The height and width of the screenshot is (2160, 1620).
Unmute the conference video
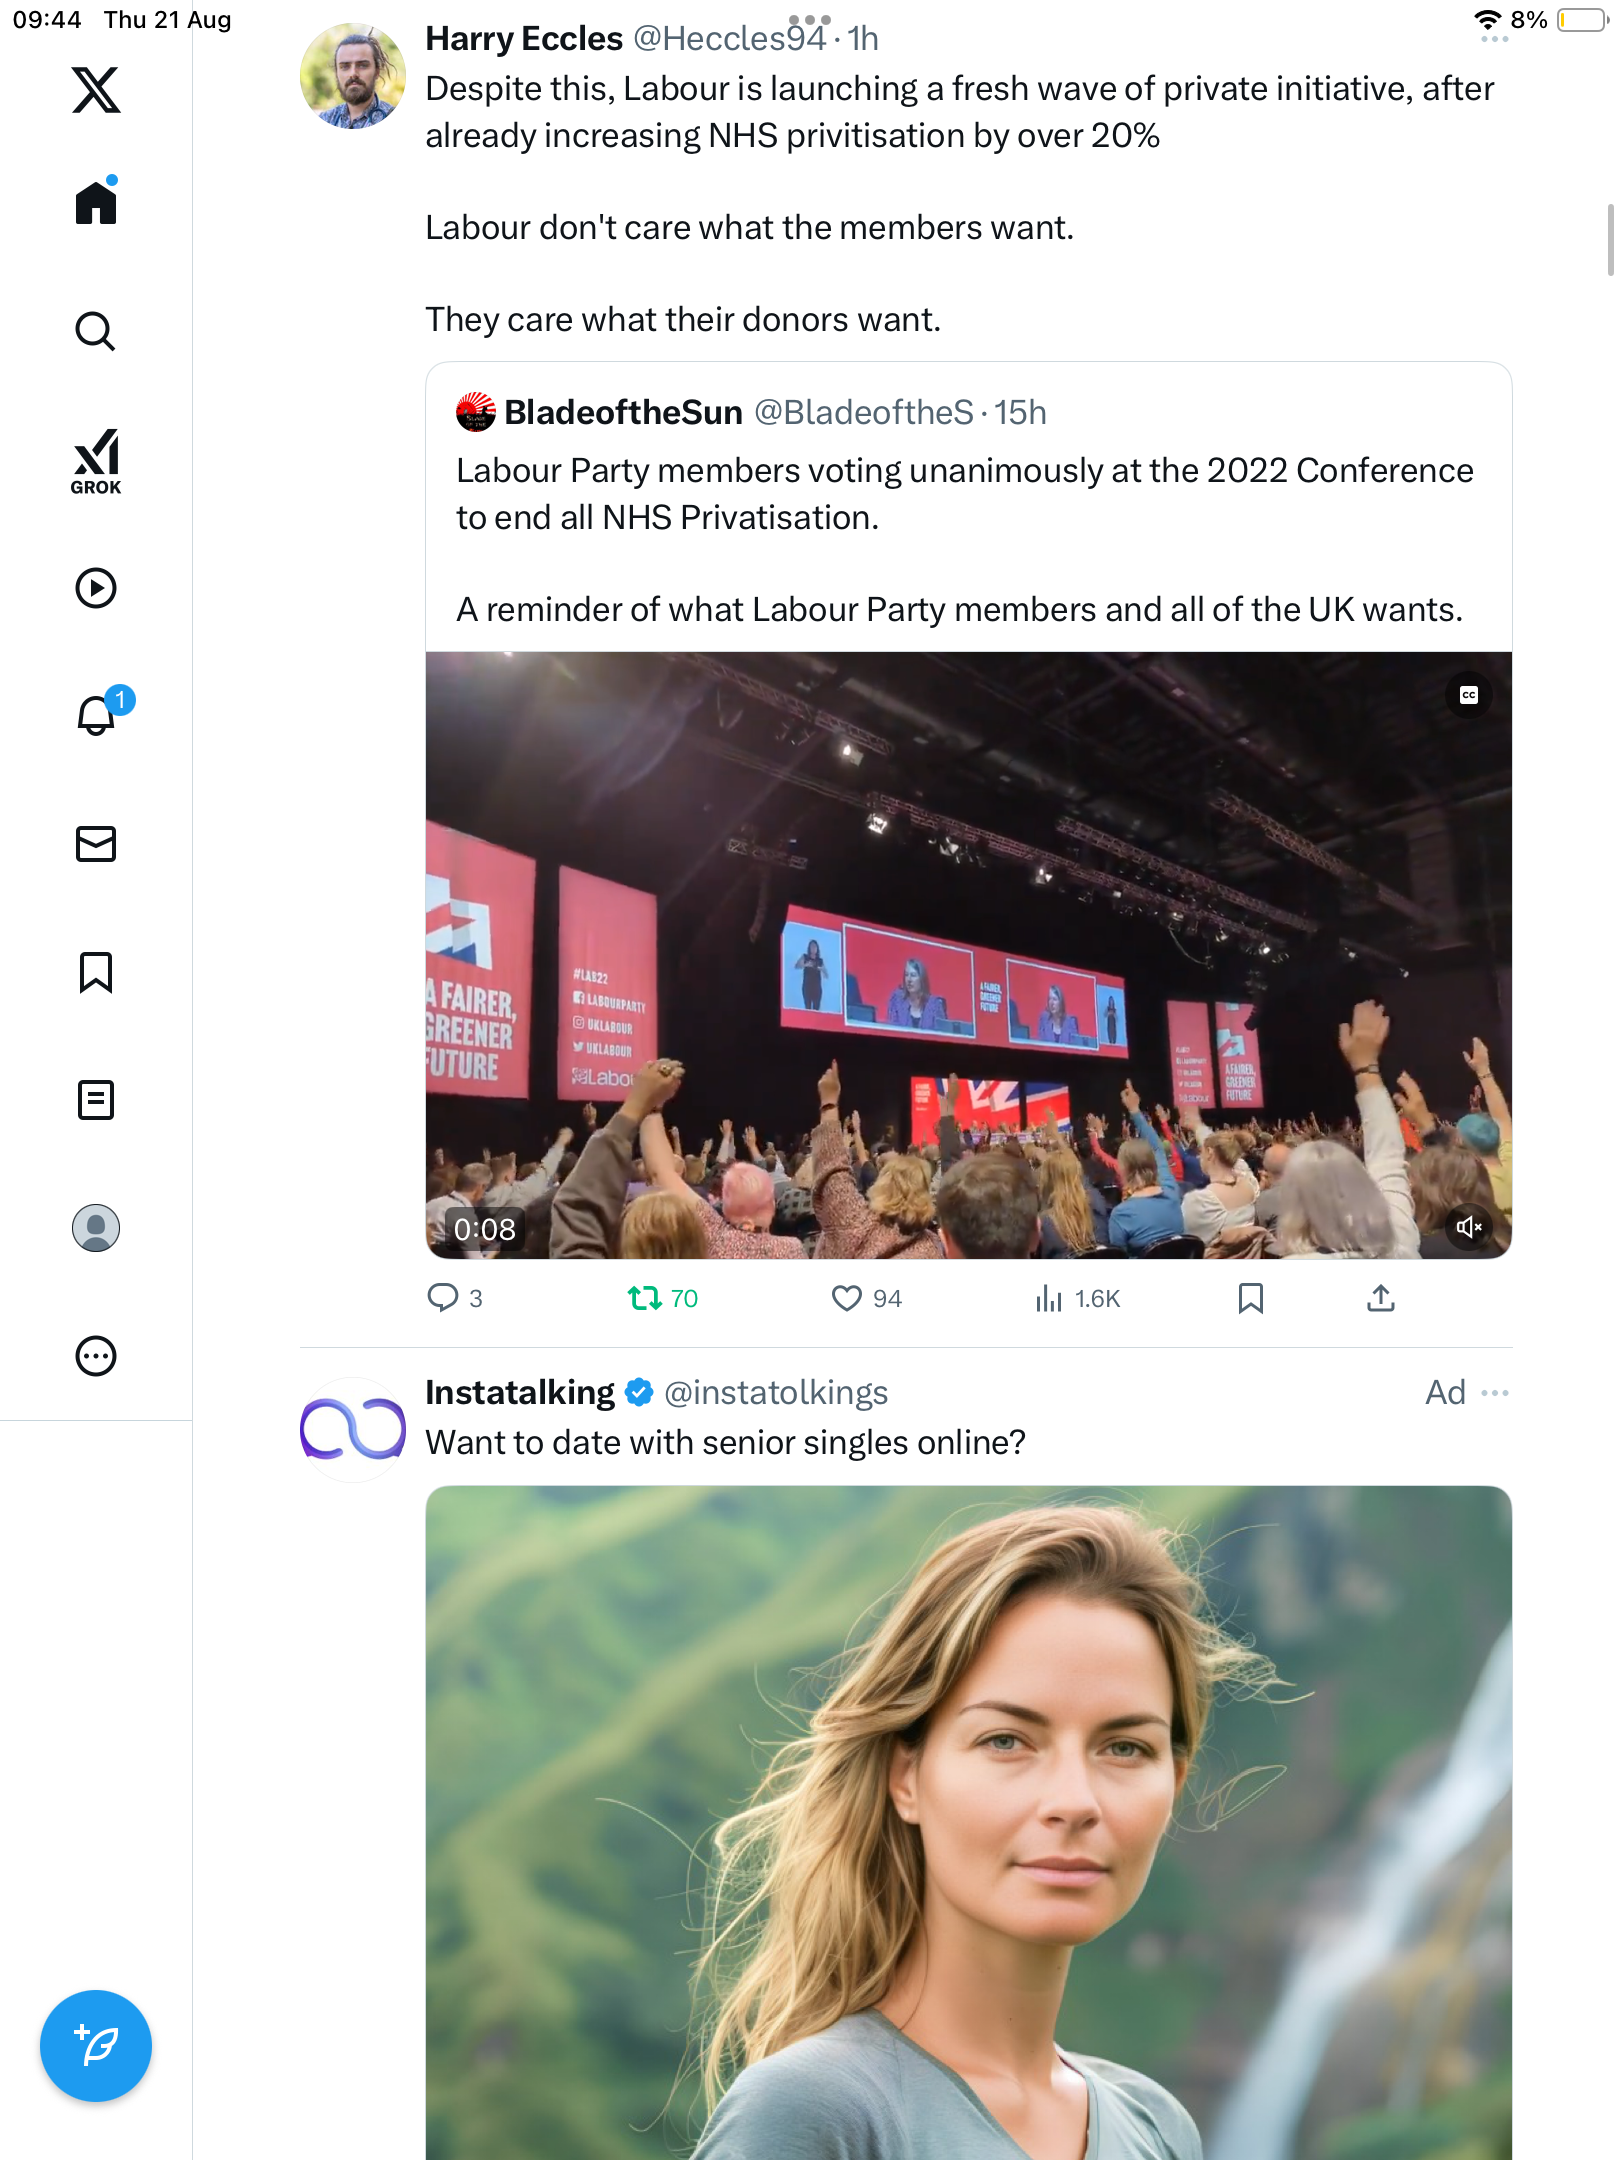1468,1227
